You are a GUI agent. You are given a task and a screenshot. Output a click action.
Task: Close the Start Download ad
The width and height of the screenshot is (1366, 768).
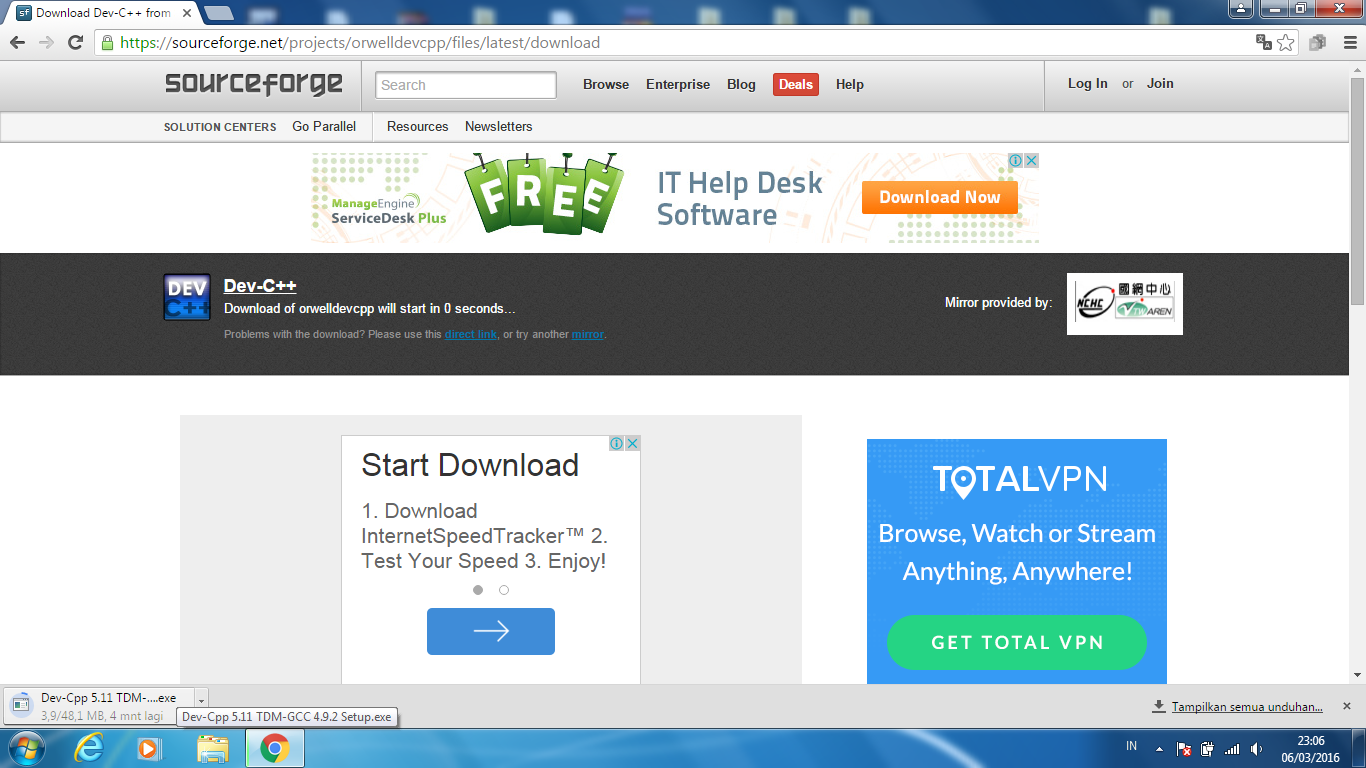pyautogui.click(x=633, y=443)
